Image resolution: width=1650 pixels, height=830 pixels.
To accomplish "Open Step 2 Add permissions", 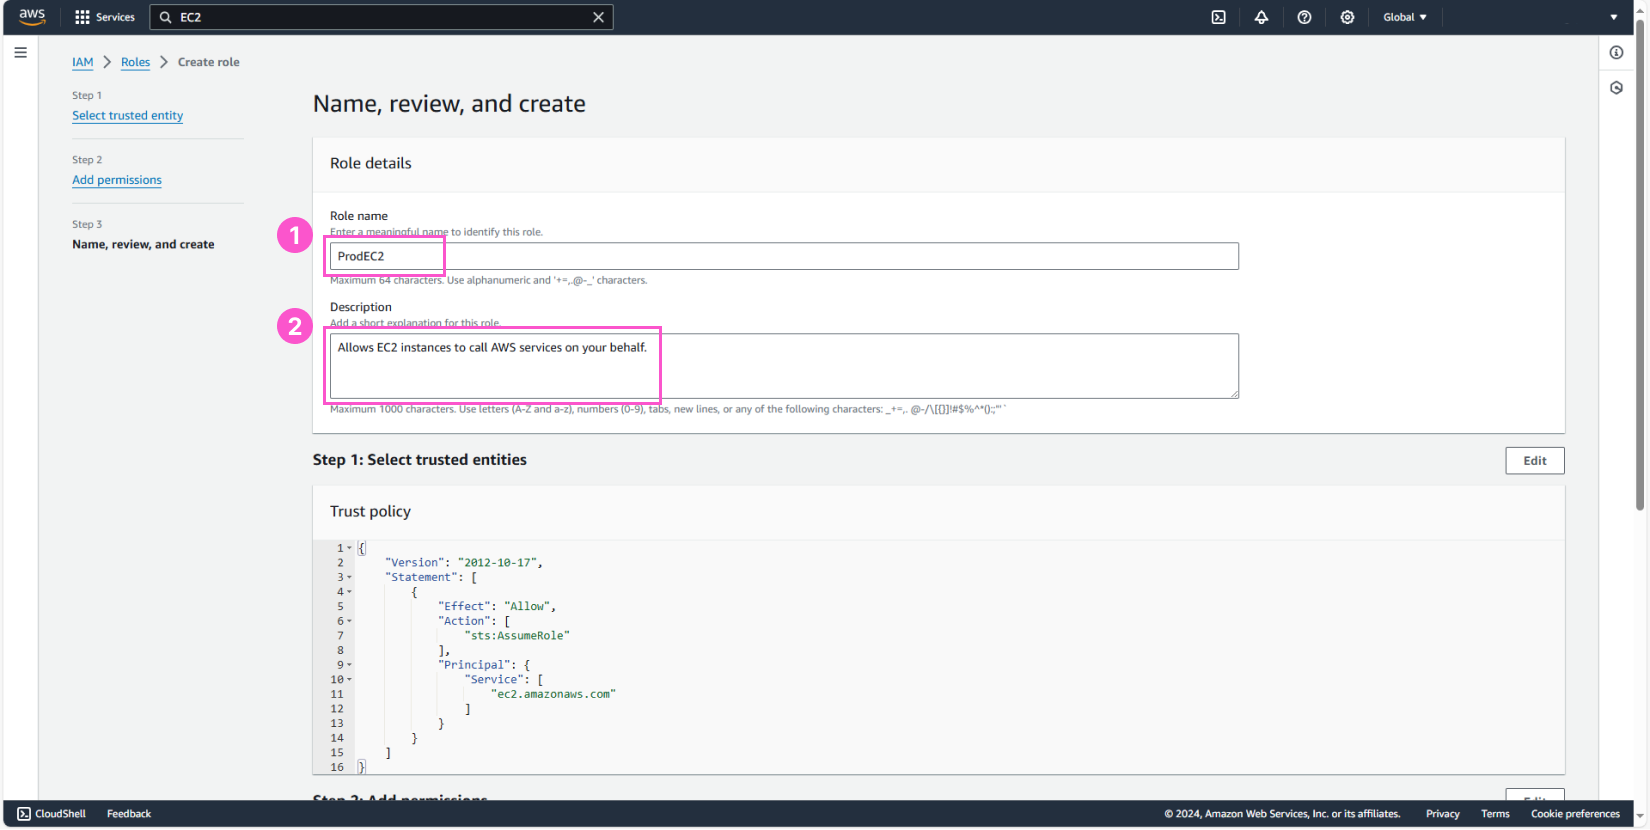I will [x=116, y=180].
